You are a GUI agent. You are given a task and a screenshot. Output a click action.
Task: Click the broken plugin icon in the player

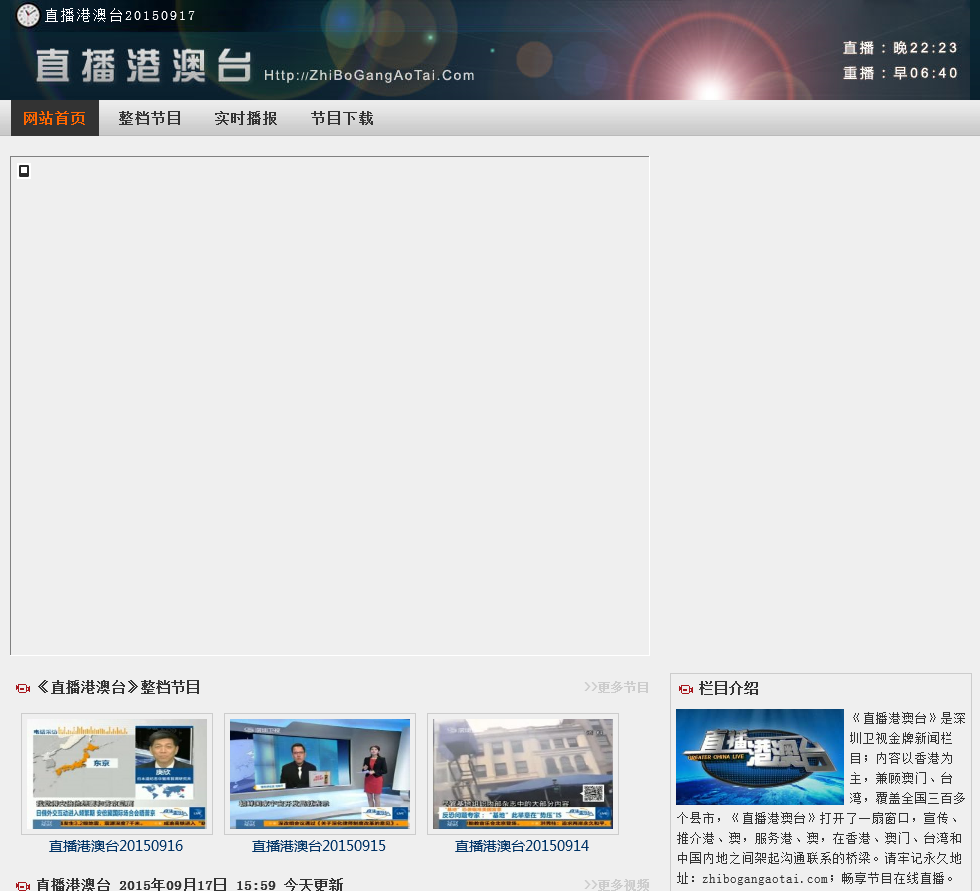coord(24,171)
